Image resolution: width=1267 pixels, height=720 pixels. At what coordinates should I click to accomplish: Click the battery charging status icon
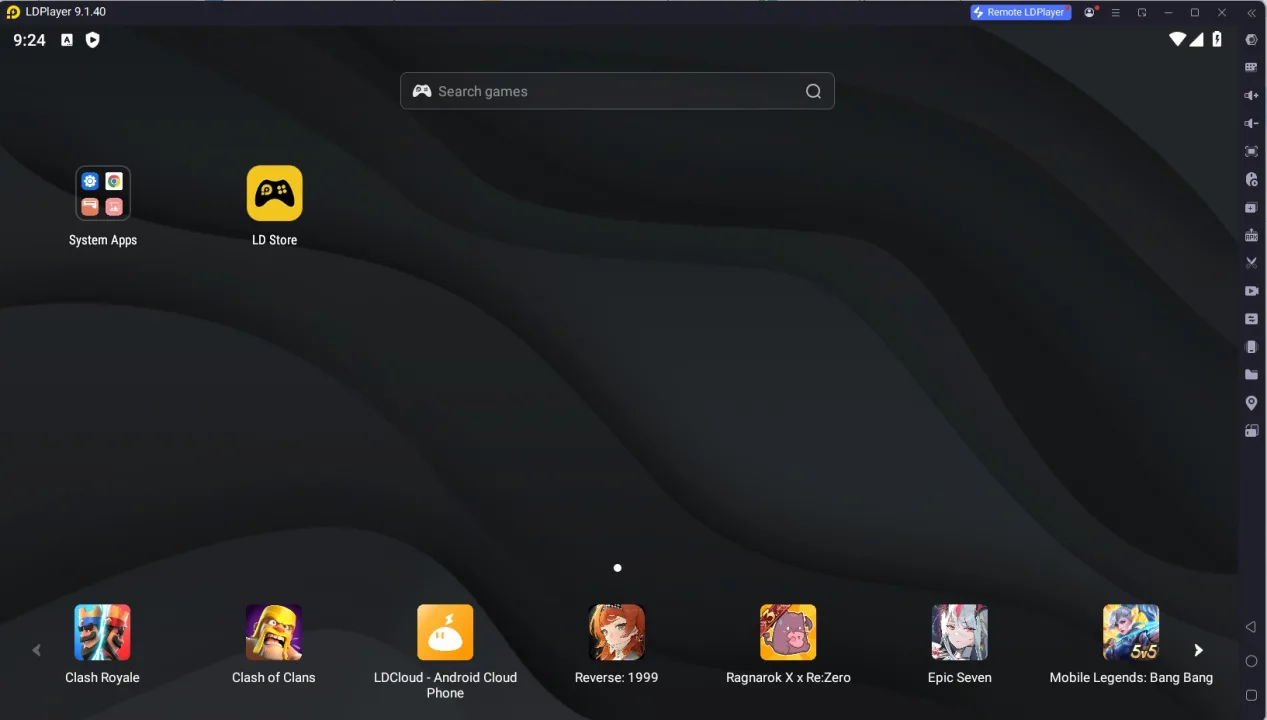click(x=1217, y=40)
